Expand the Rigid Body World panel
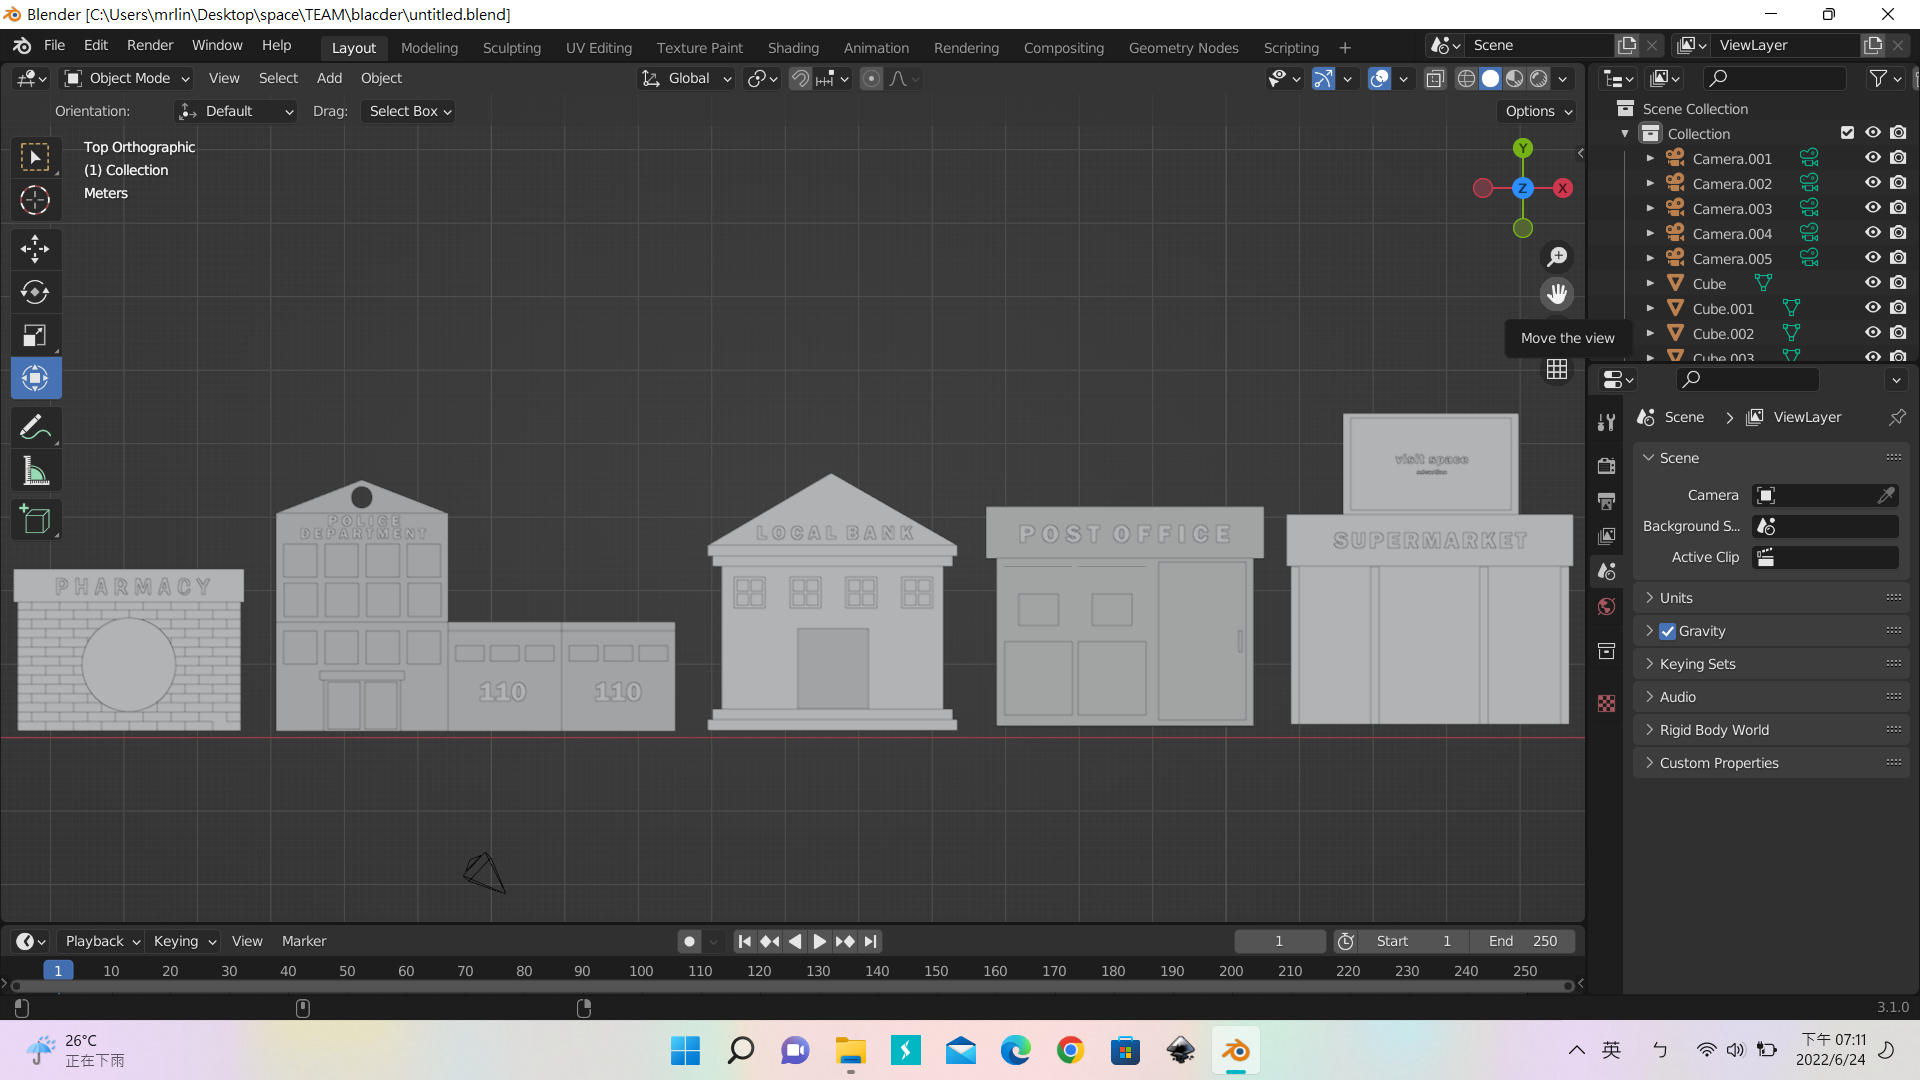Viewport: 1920px width, 1080px height. tap(1714, 730)
